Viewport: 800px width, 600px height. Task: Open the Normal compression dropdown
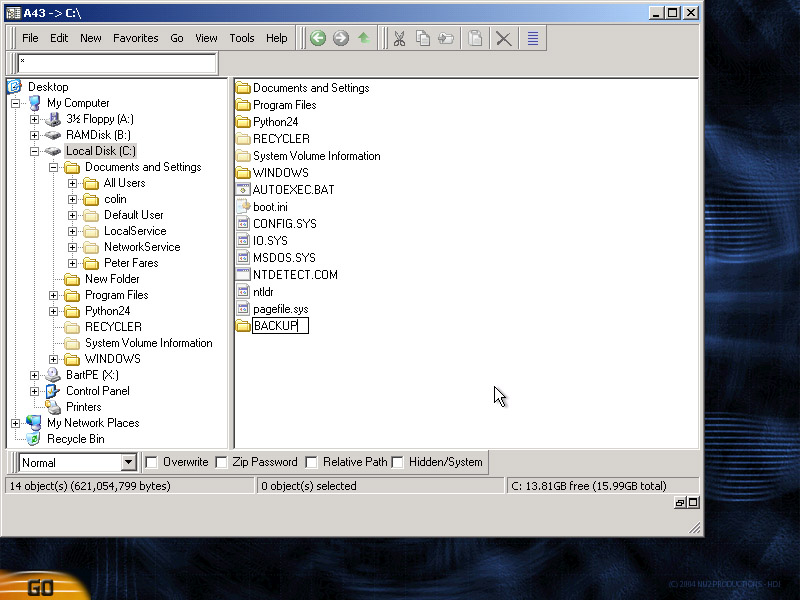point(129,463)
